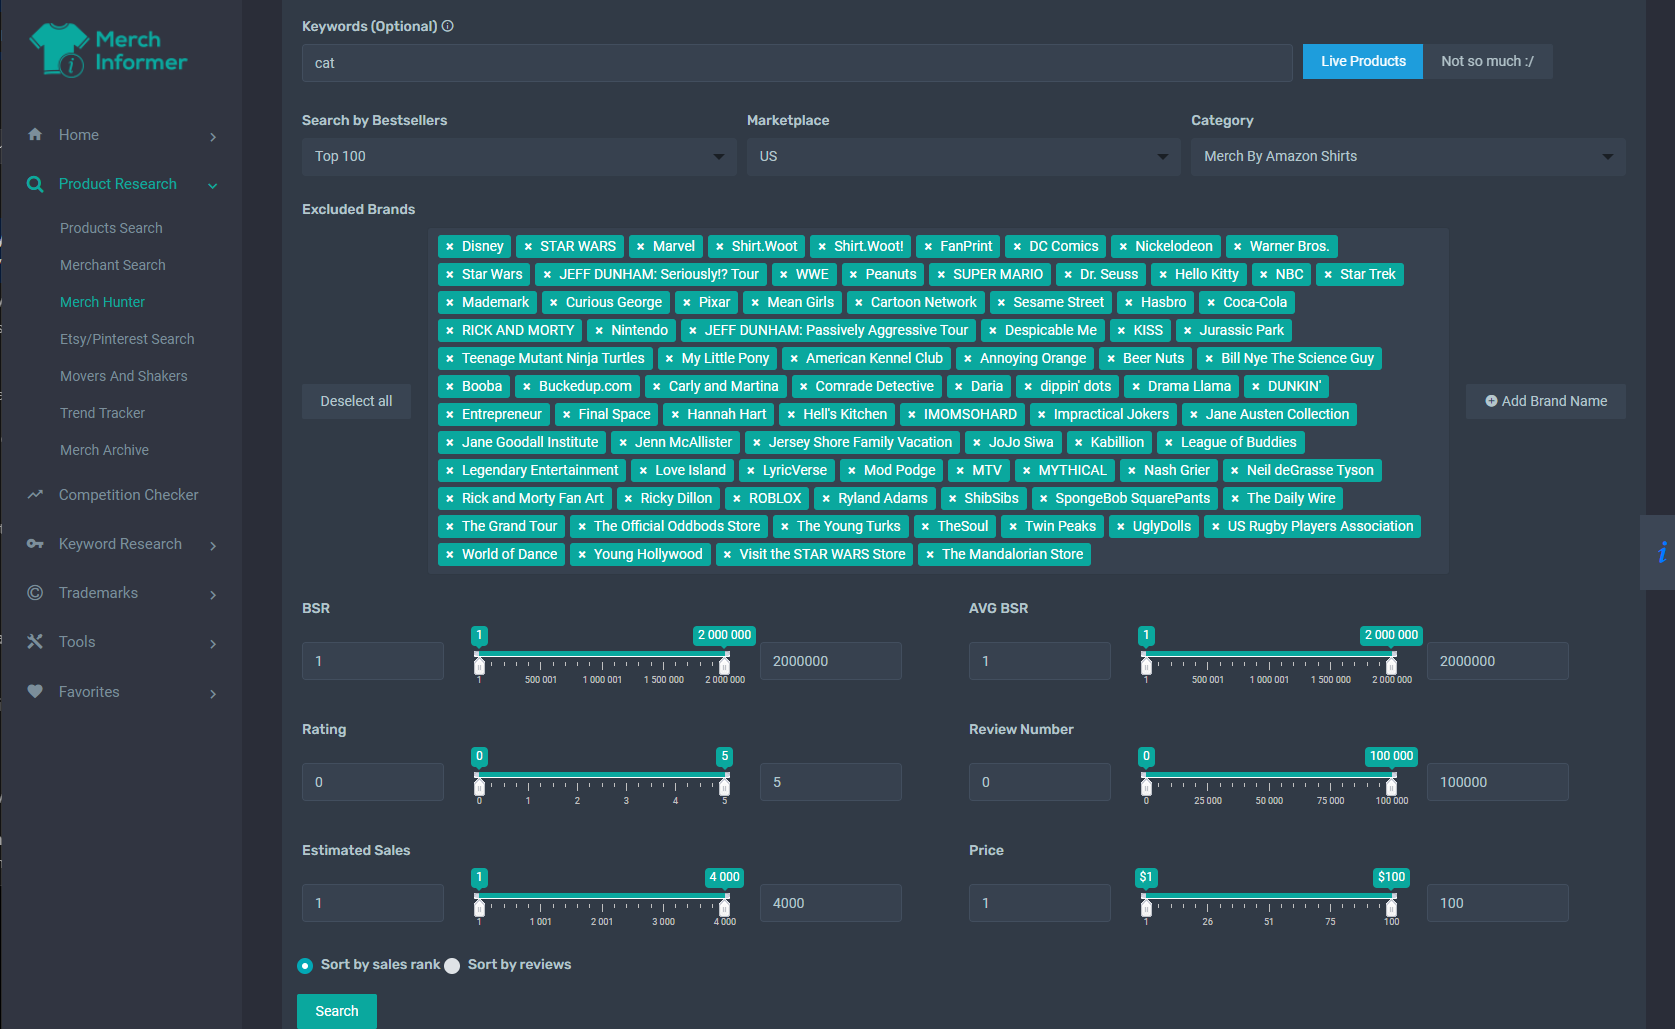
Task: Select Sort by sales rank option
Action: [x=305, y=966]
